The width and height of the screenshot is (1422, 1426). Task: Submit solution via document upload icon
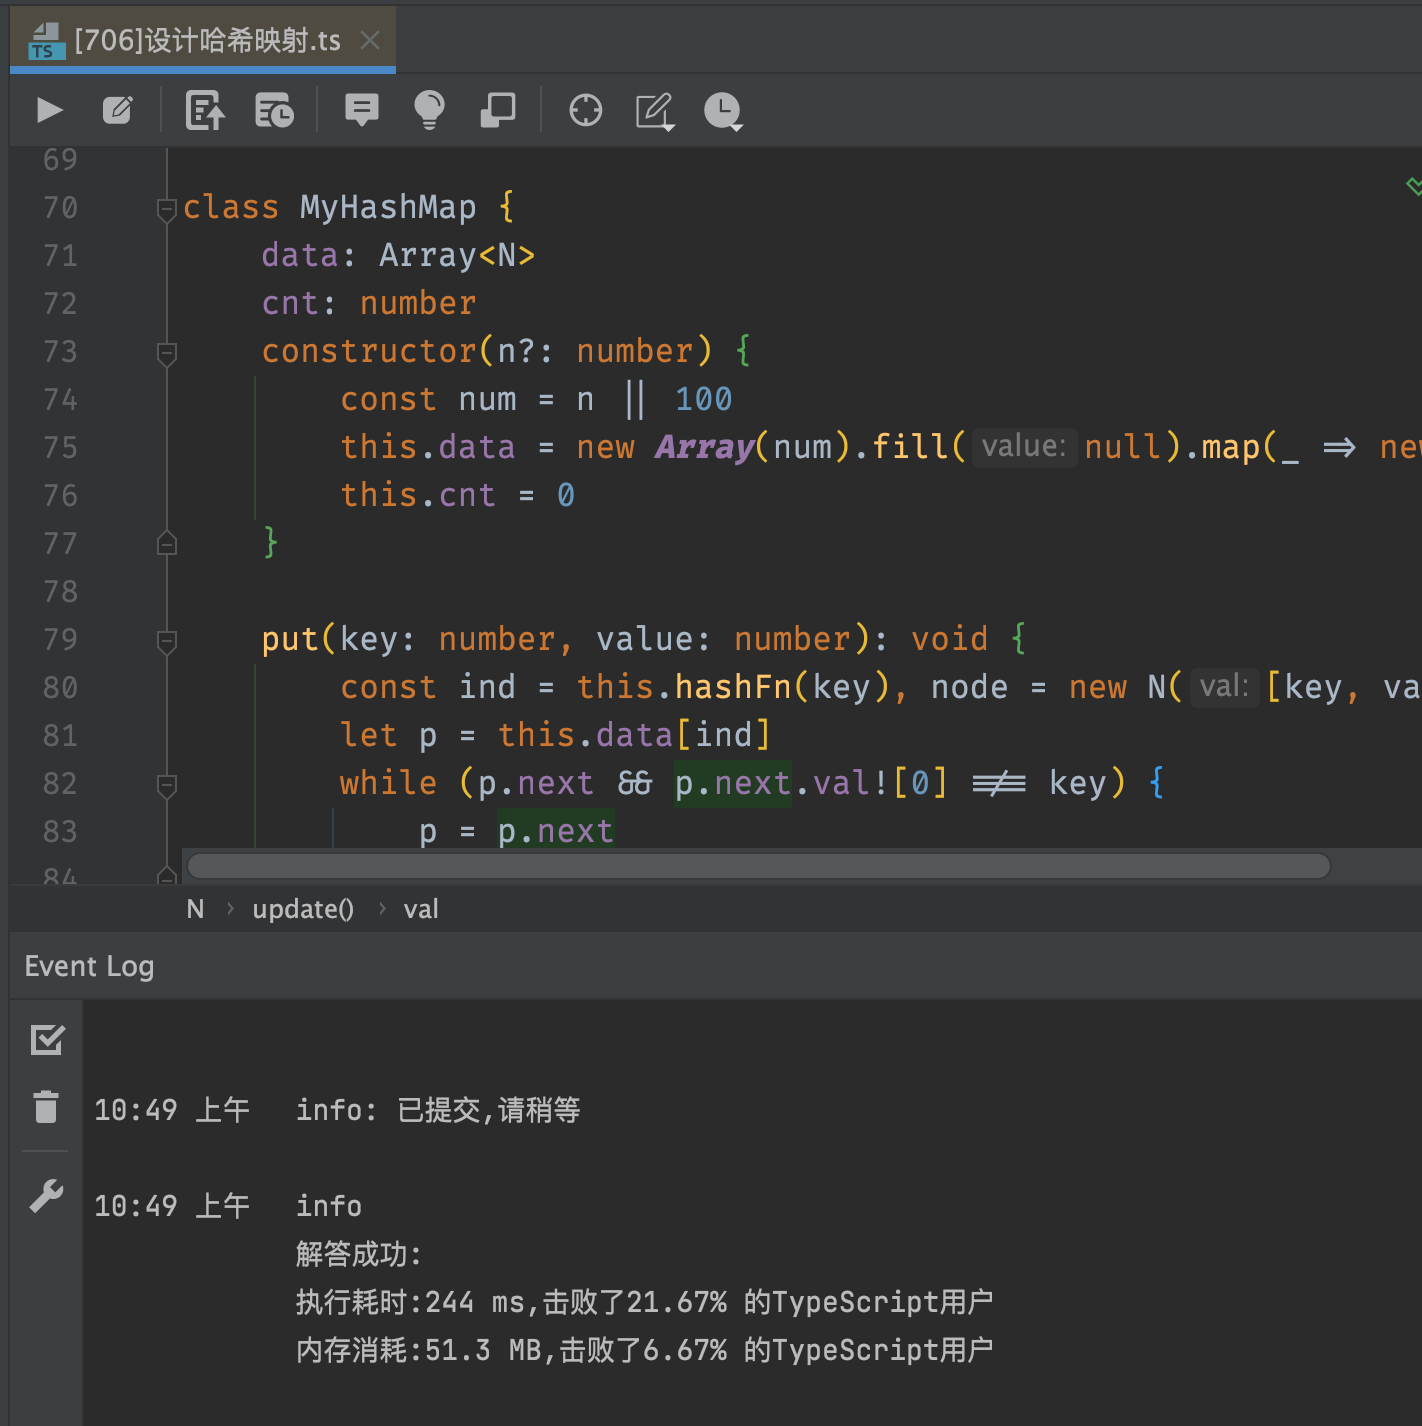(206, 110)
